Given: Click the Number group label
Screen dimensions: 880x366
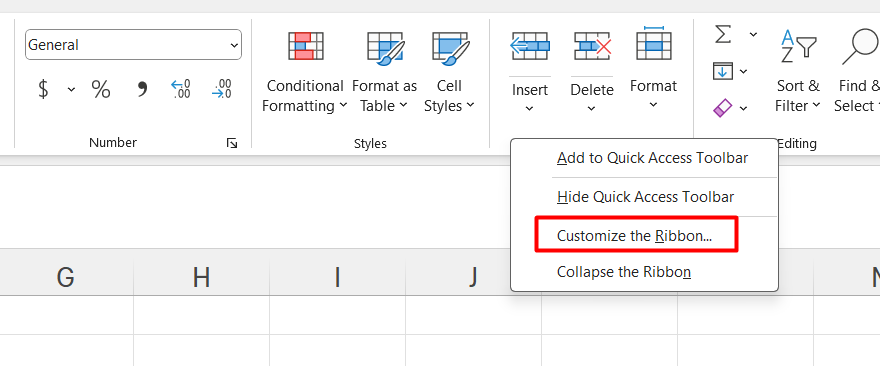Looking at the screenshot, I should coord(113,143).
